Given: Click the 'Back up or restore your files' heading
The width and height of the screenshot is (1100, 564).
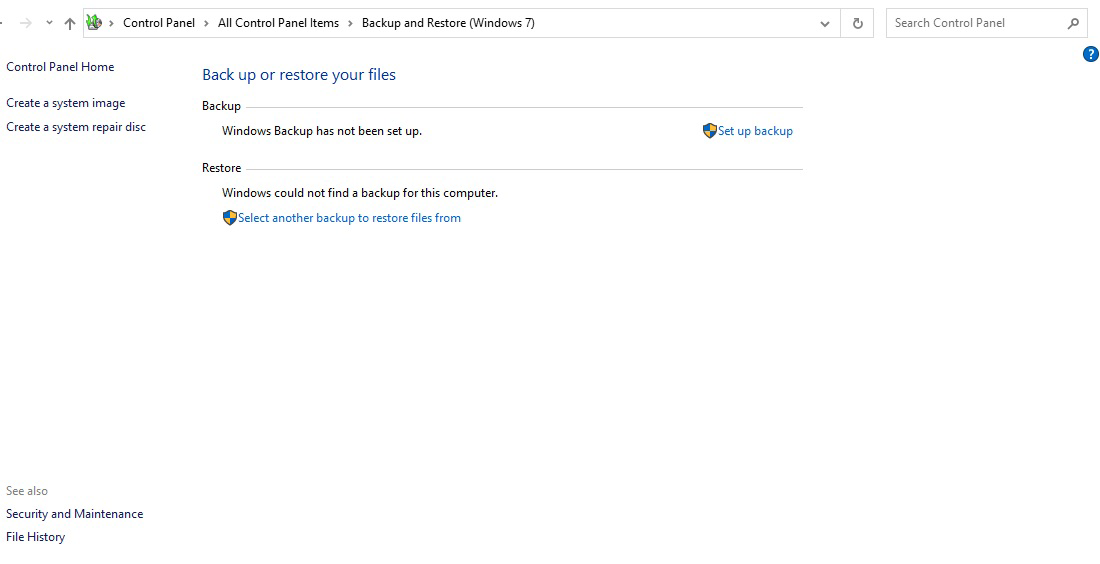Looking at the screenshot, I should click(299, 74).
